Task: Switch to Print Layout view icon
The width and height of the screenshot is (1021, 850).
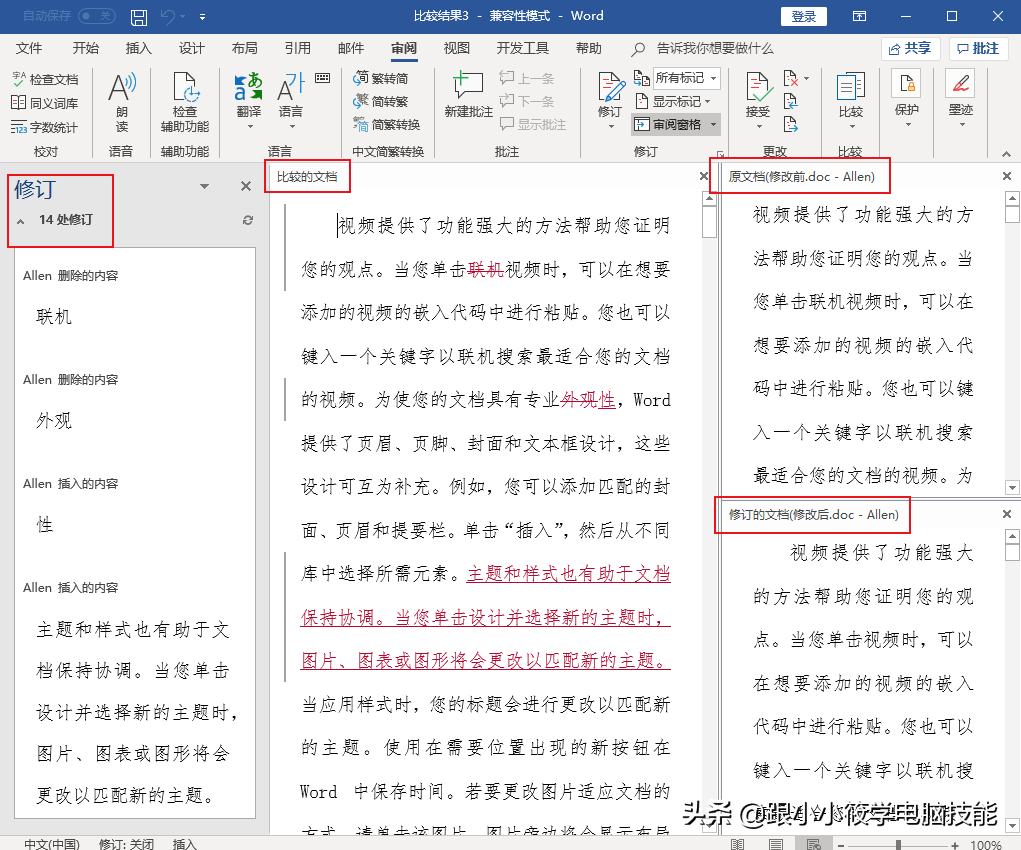Action: click(x=776, y=844)
